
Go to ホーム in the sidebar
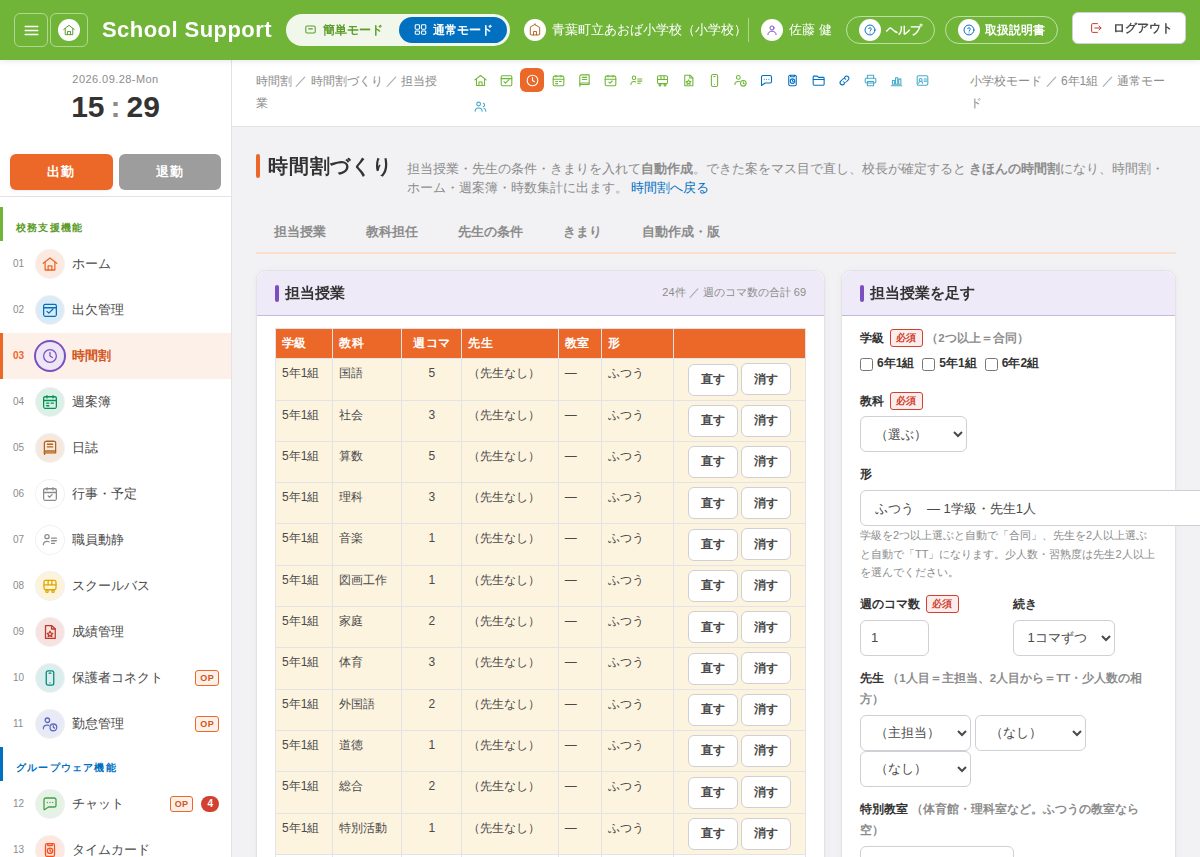[116, 264]
